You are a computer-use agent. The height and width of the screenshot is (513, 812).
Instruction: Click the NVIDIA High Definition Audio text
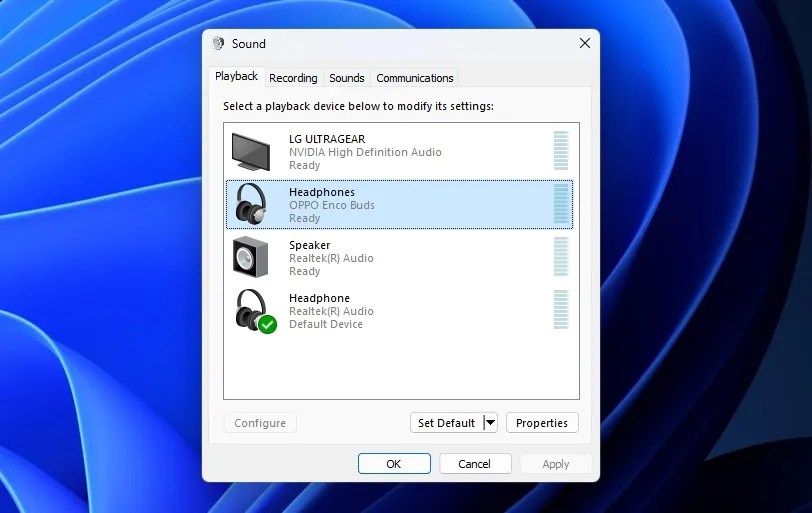pyautogui.click(x=365, y=152)
